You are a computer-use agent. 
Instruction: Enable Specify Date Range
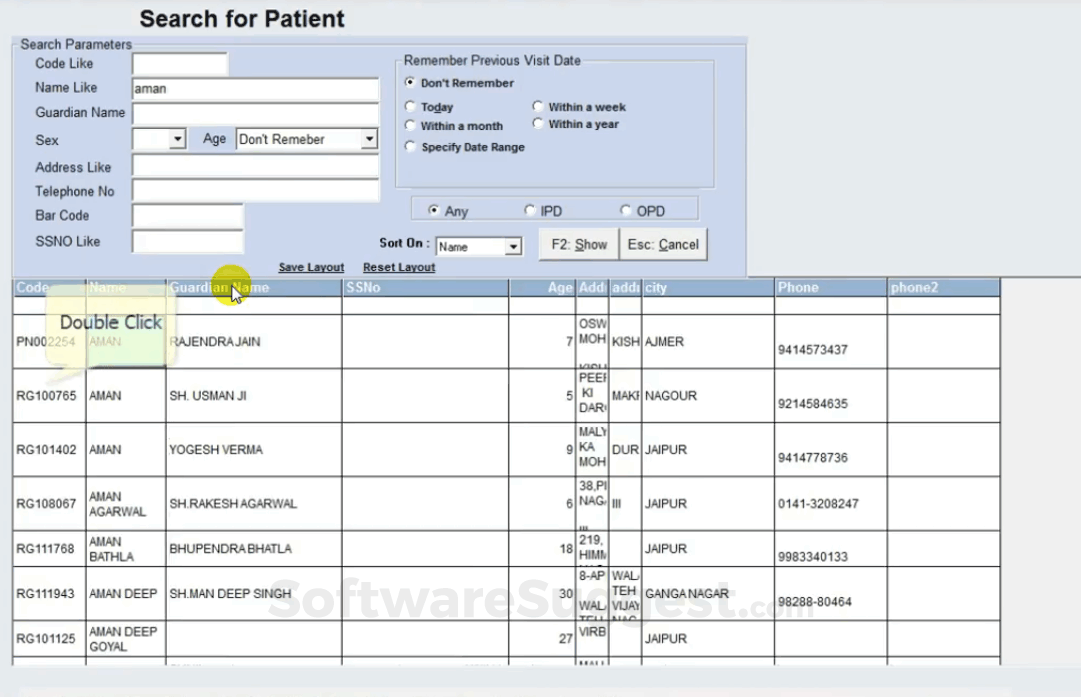(411, 146)
